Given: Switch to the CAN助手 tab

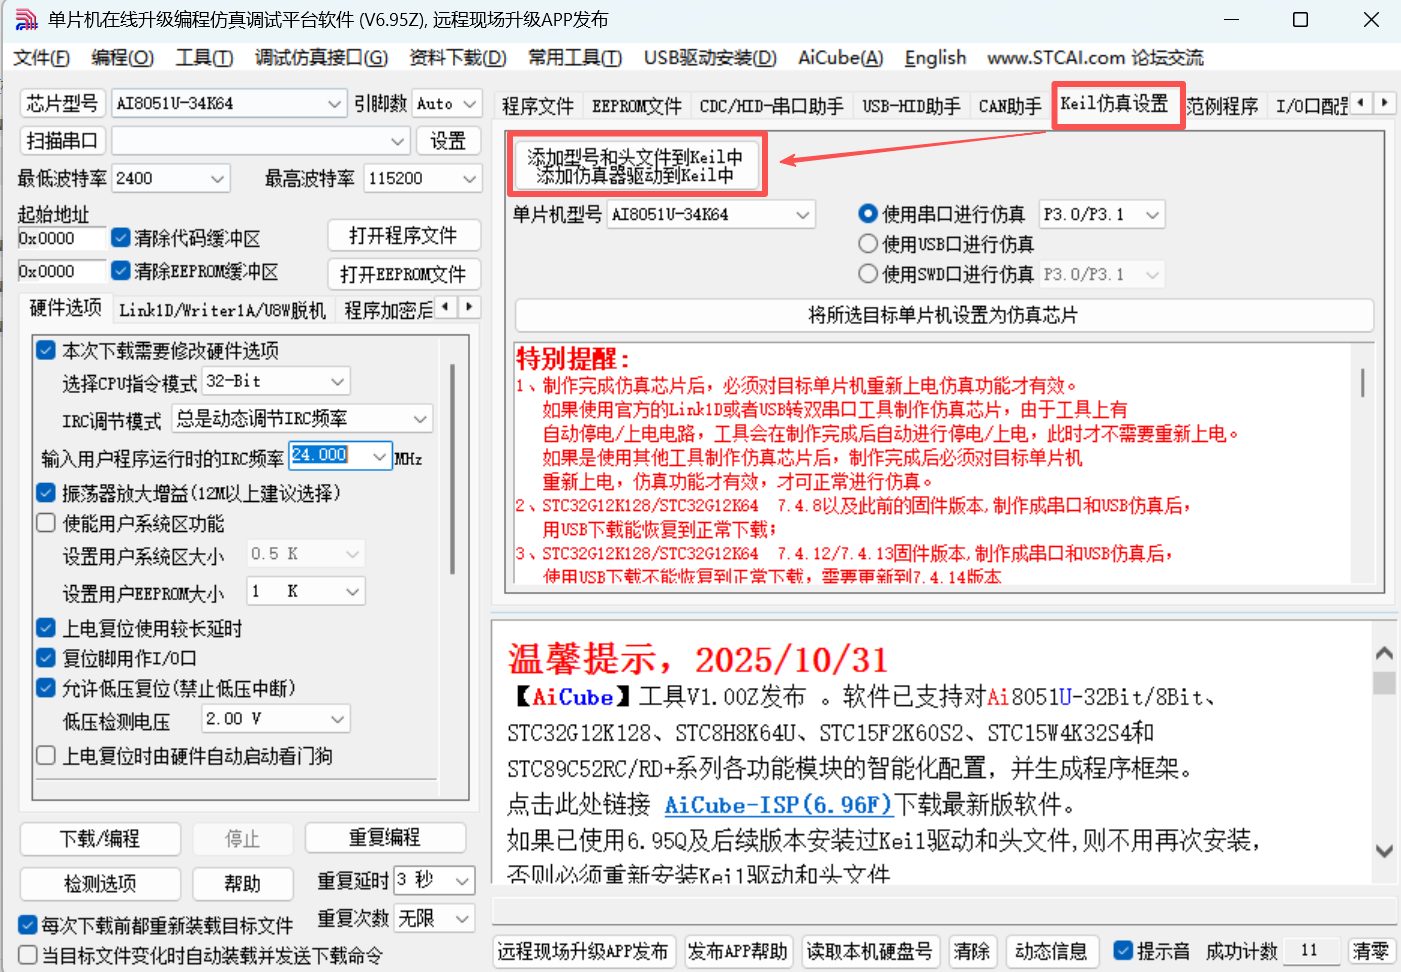Looking at the screenshot, I should coord(1008,106).
